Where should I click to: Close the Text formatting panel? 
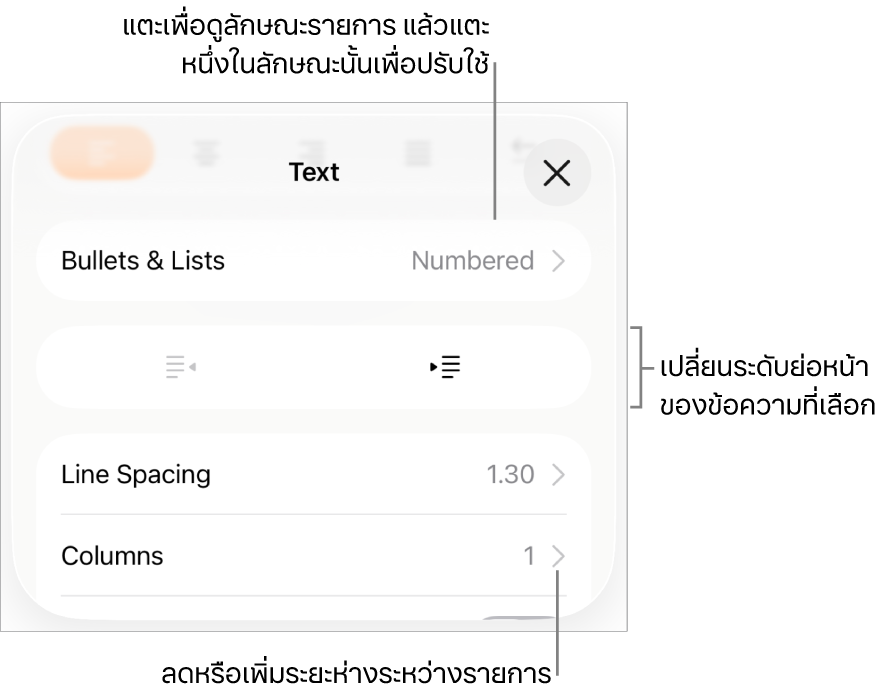(x=557, y=173)
